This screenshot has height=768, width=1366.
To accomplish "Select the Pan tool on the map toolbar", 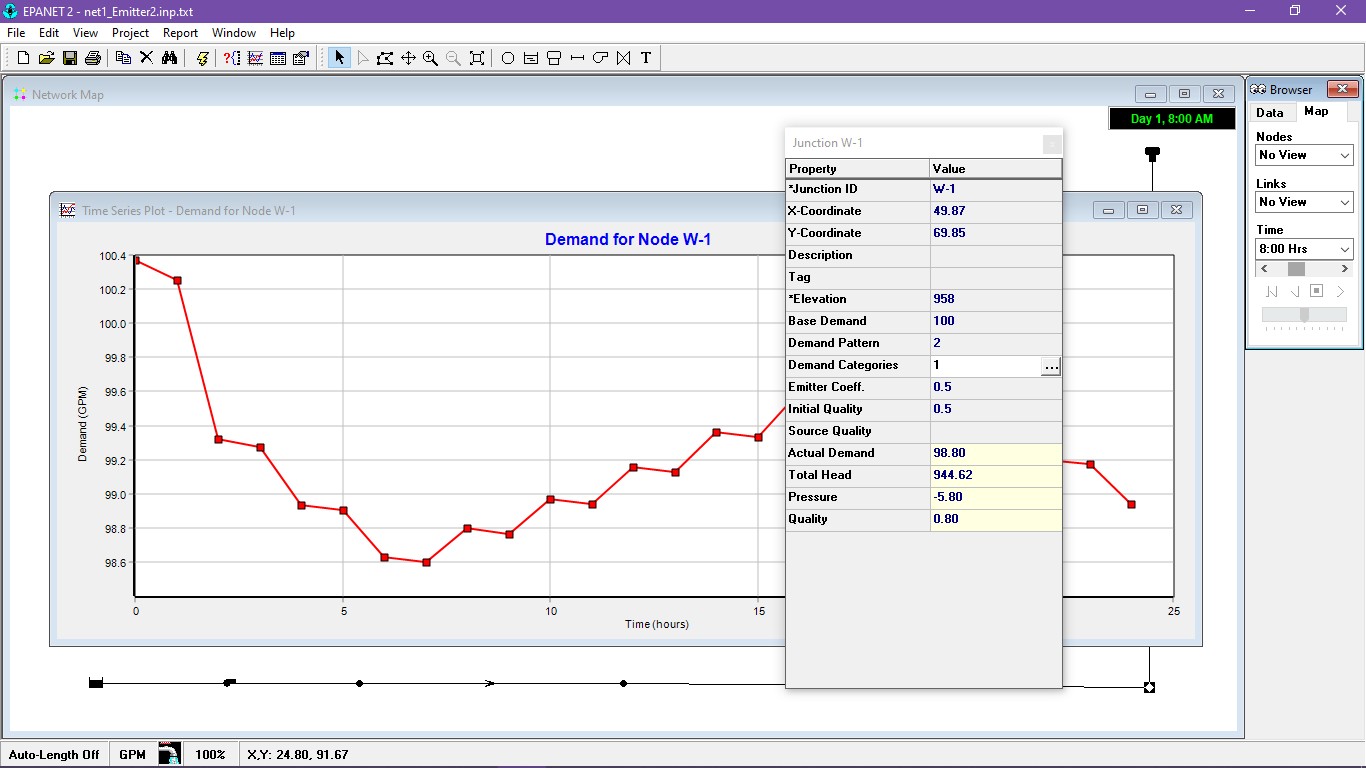I will (407, 57).
